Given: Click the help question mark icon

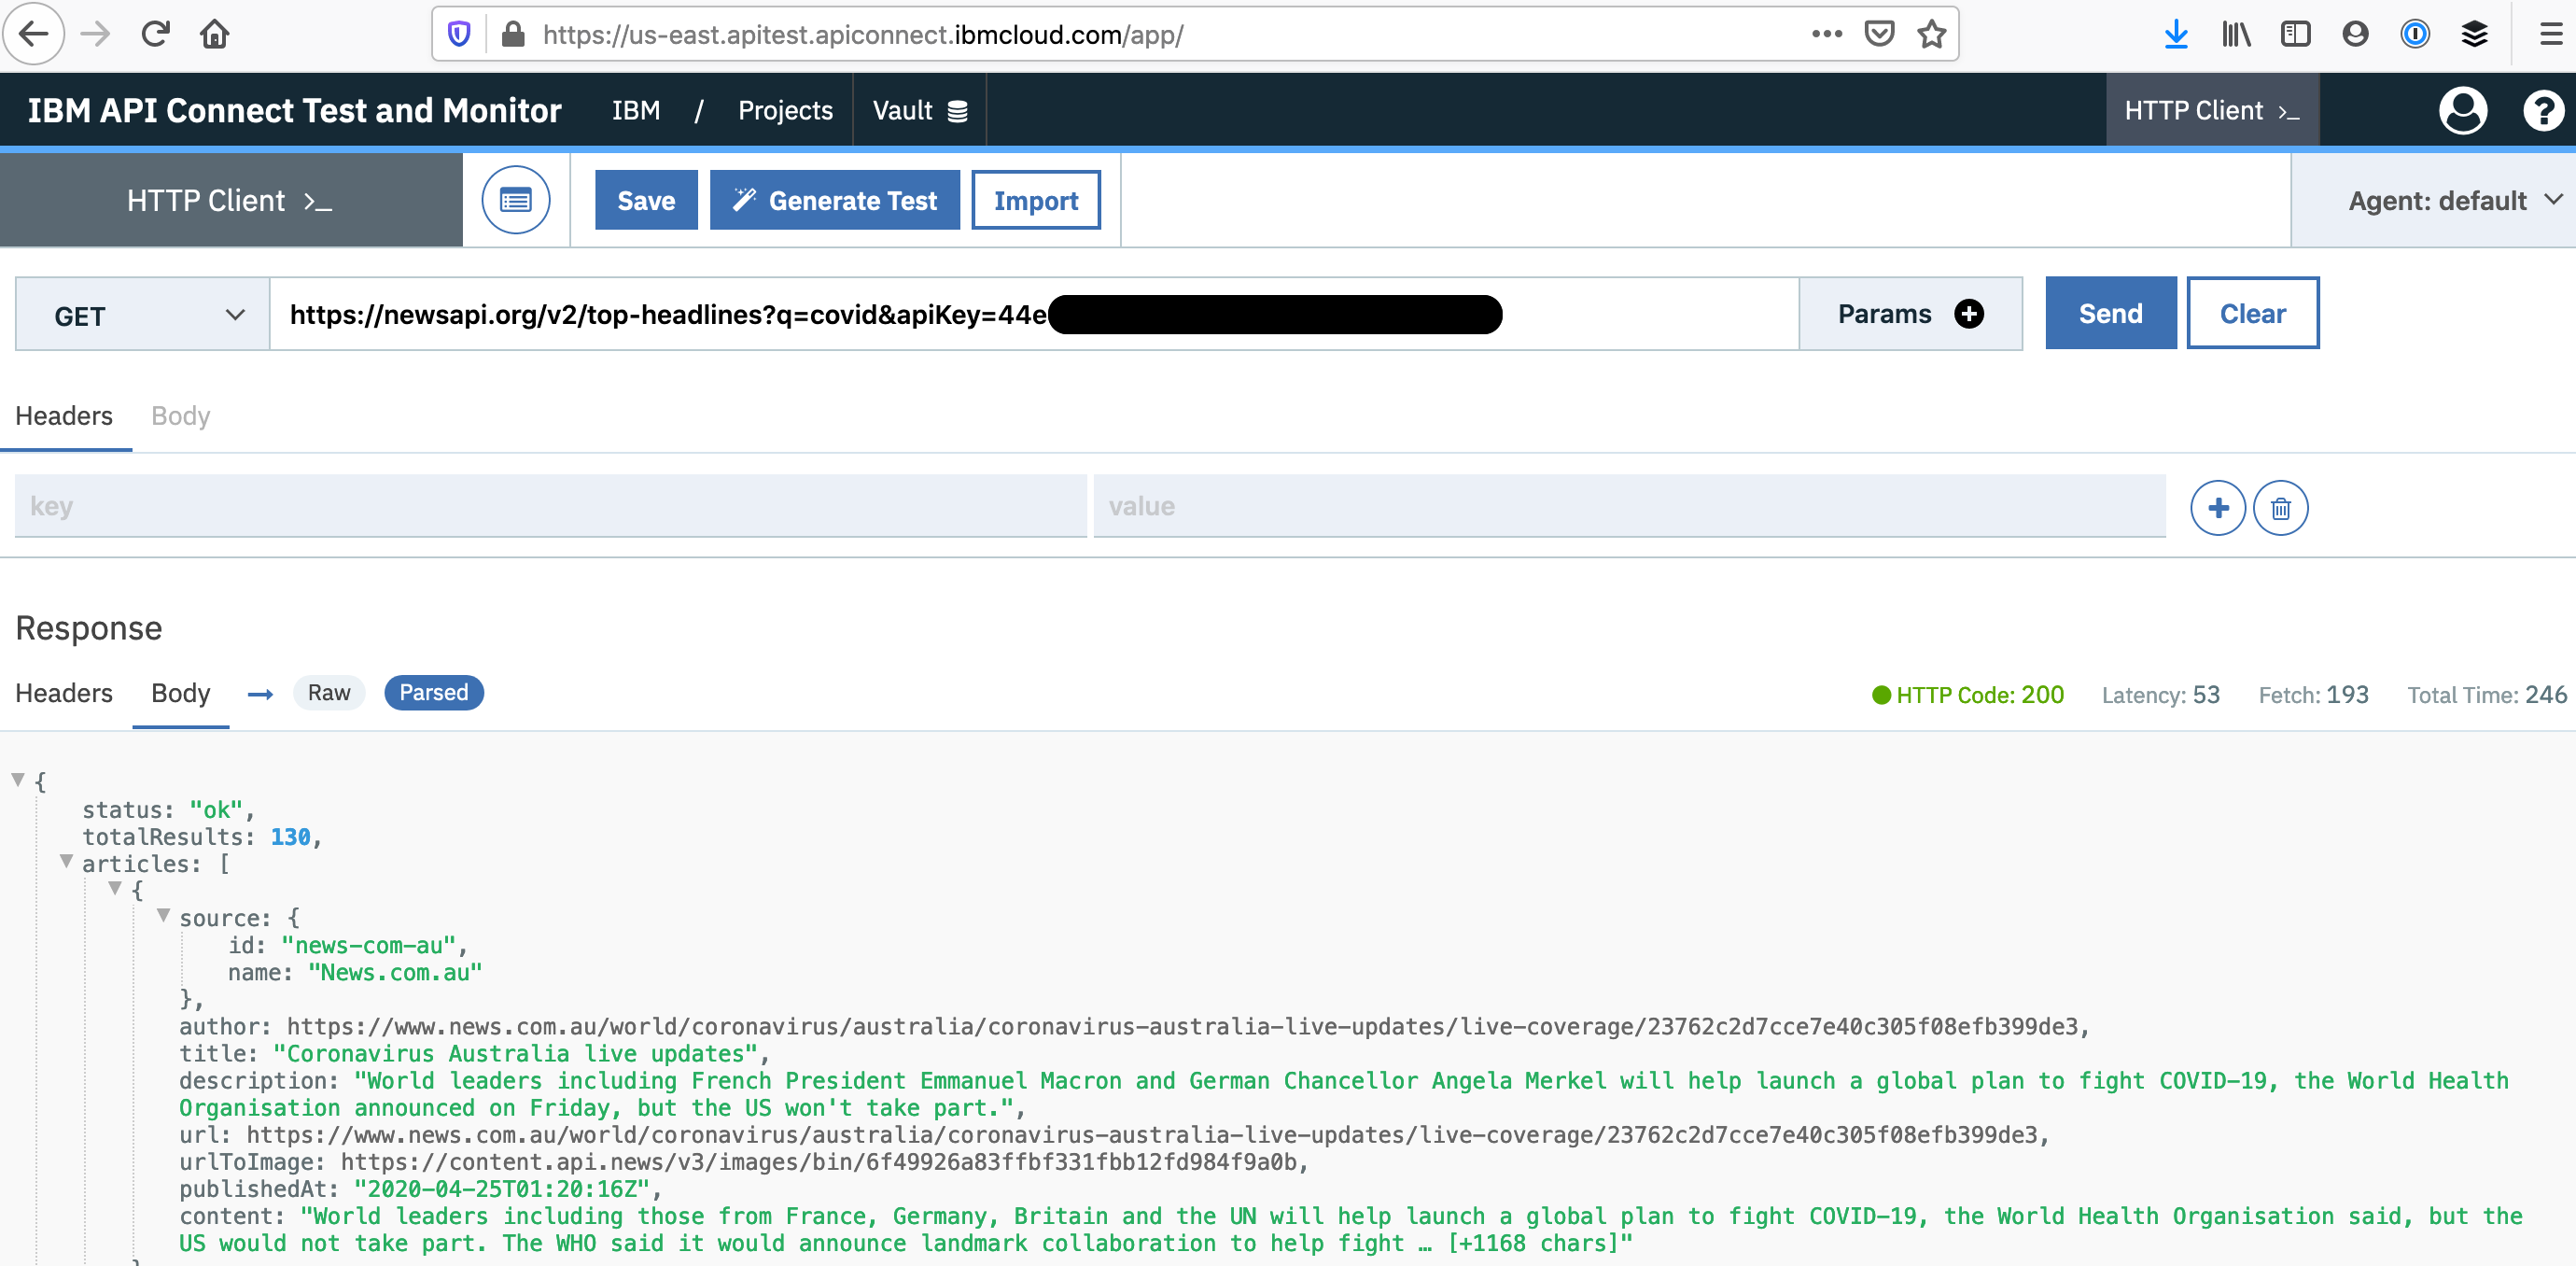Looking at the screenshot, I should click(x=2543, y=110).
